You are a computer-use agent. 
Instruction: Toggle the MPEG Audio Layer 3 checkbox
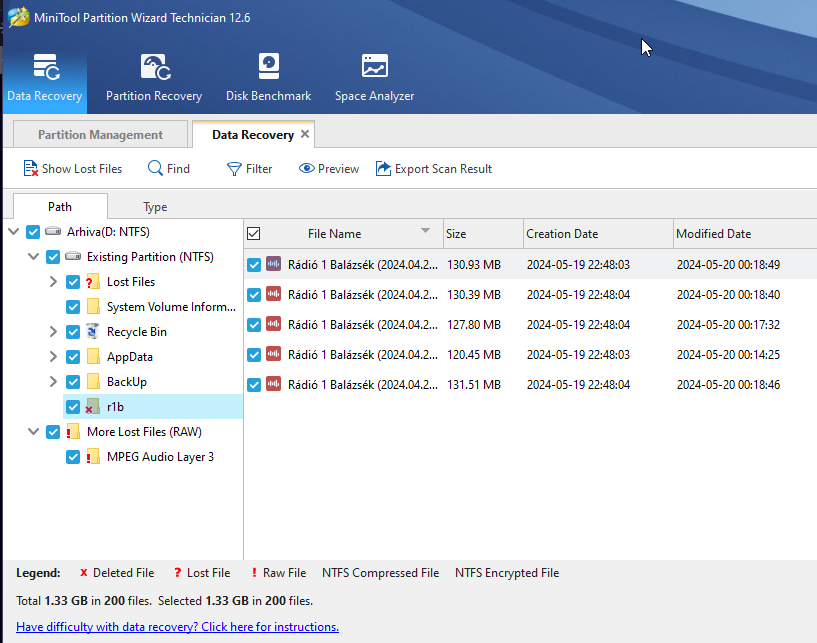pyautogui.click(x=73, y=457)
